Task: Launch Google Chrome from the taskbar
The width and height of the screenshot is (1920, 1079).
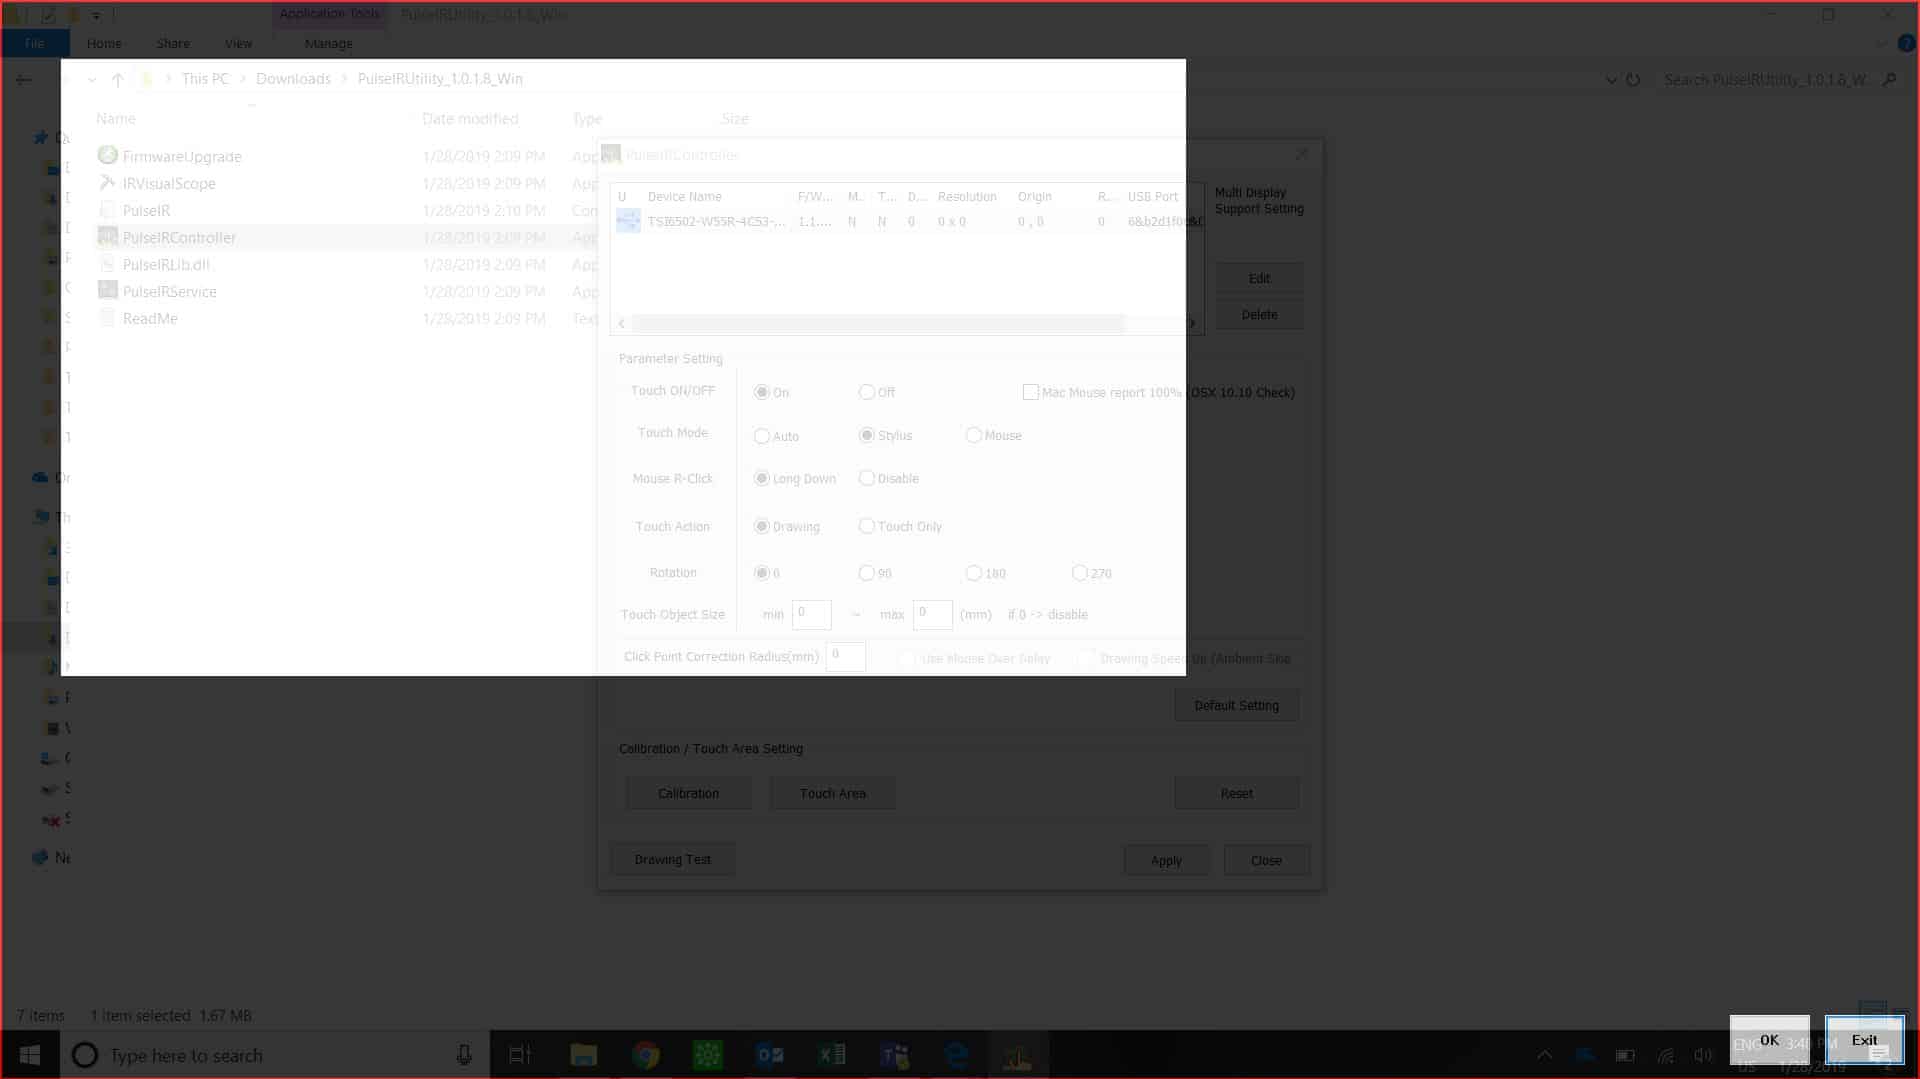Action: click(x=645, y=1054)
